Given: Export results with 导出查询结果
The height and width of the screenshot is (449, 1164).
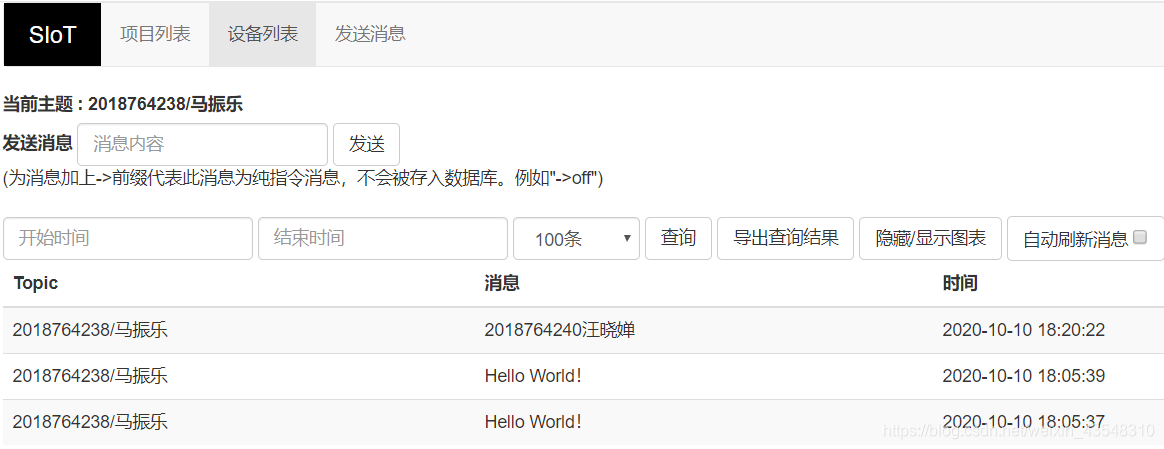Looking at the screenshot, I should pos(785,238).
